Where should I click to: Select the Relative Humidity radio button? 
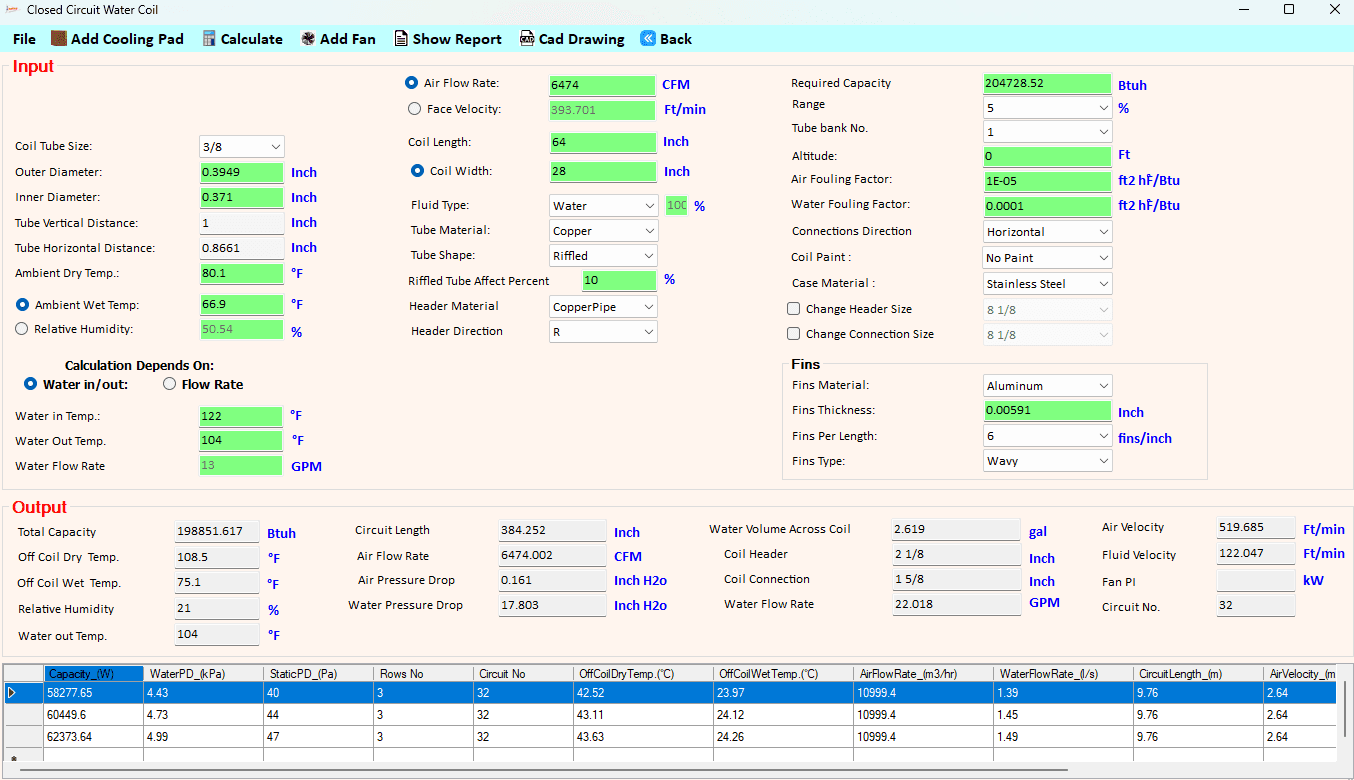(22, 329)
